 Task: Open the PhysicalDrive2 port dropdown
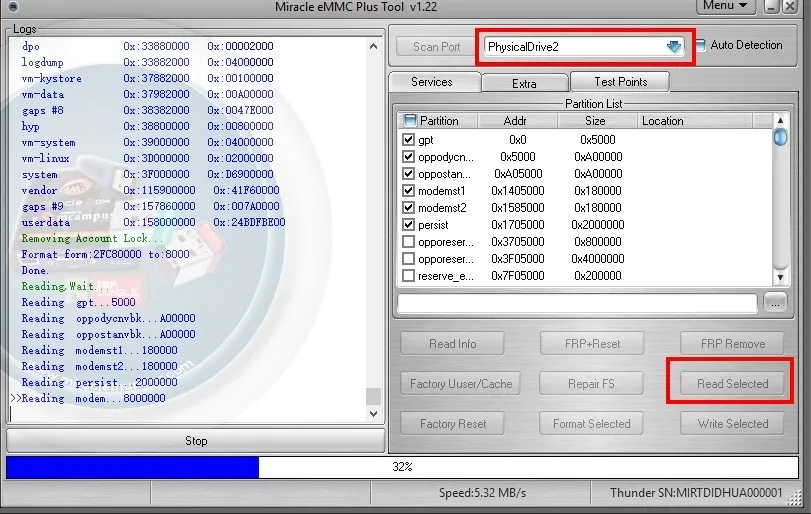[584, 47]
